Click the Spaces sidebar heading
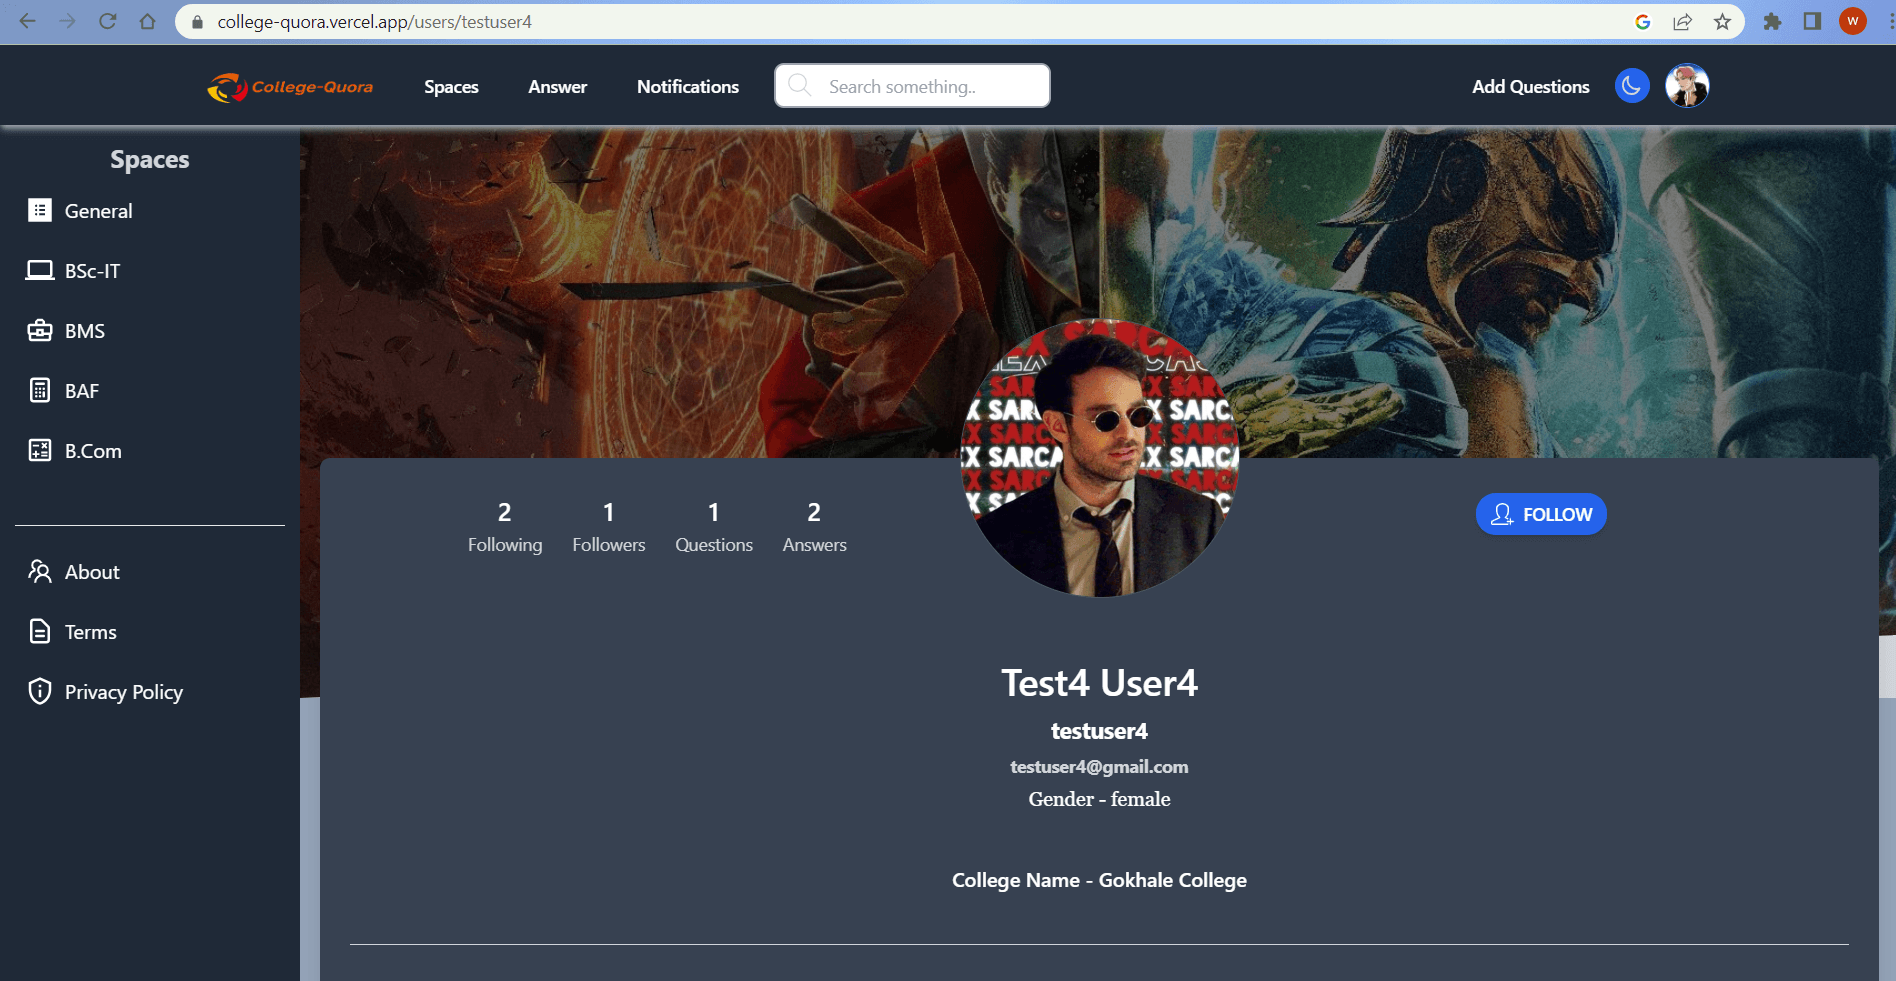 coord(149,160)
